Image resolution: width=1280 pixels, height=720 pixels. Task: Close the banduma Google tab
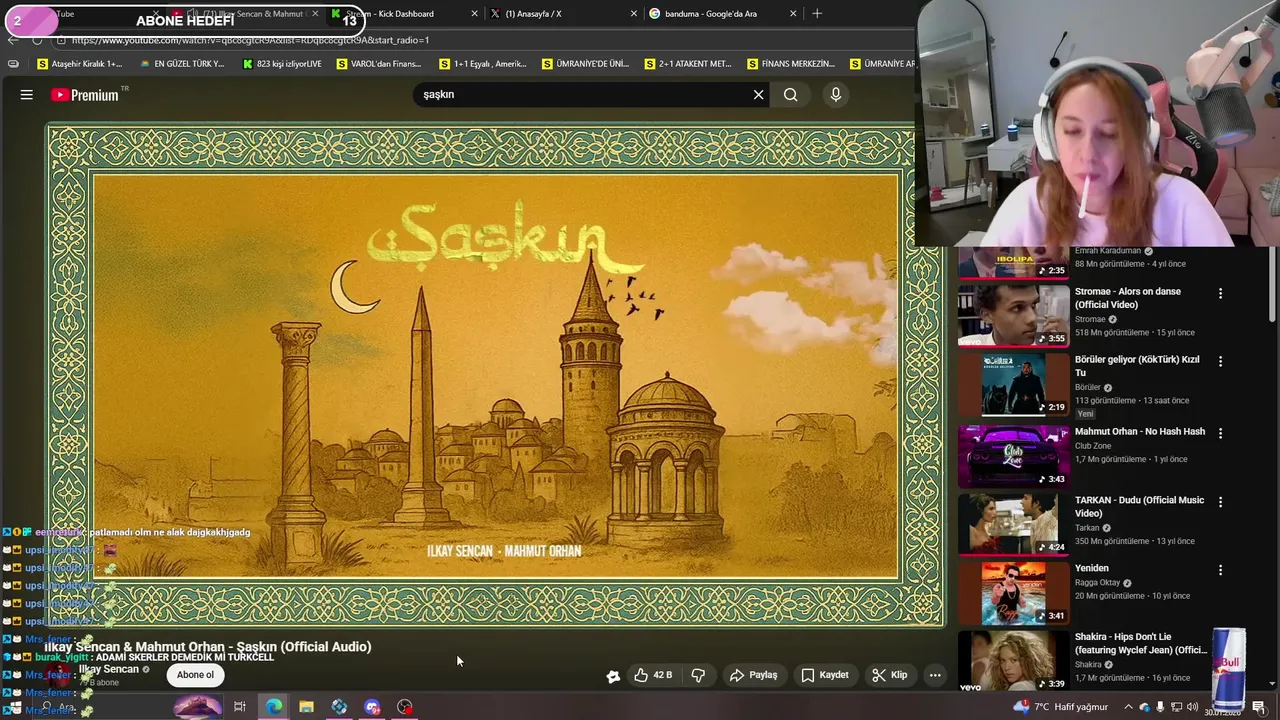793,14
